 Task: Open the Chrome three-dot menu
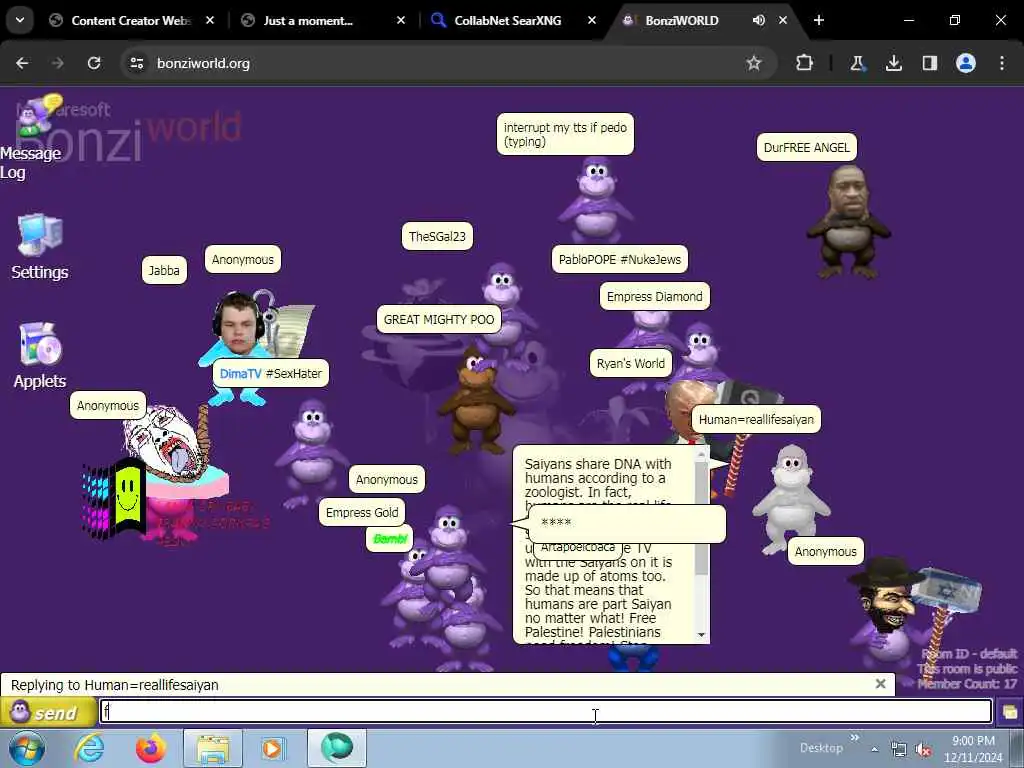[x=1002, y=63]
